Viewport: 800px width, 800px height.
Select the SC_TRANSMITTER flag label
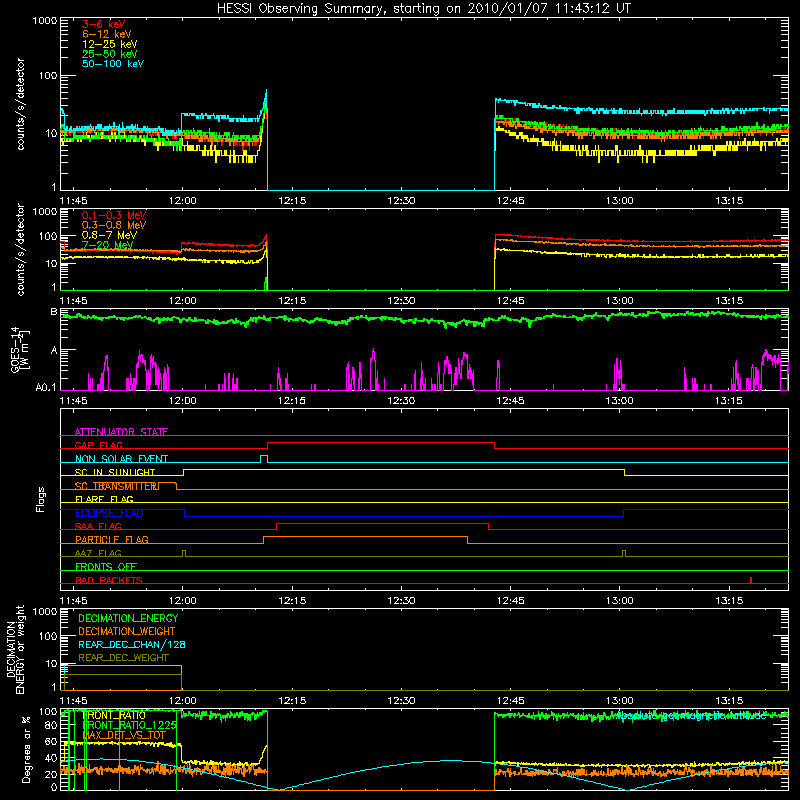(117, 486)
